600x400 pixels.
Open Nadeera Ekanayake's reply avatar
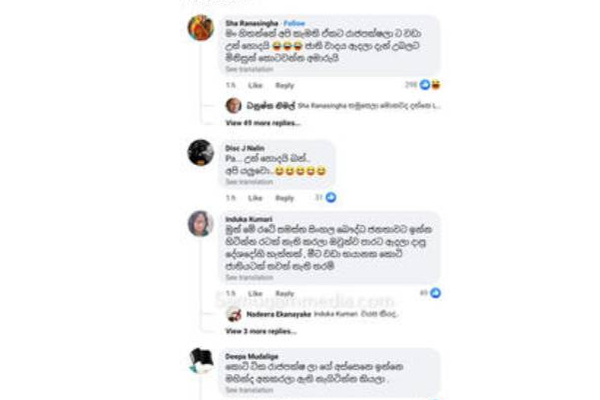pyautogui.click(x=233, y=314)
